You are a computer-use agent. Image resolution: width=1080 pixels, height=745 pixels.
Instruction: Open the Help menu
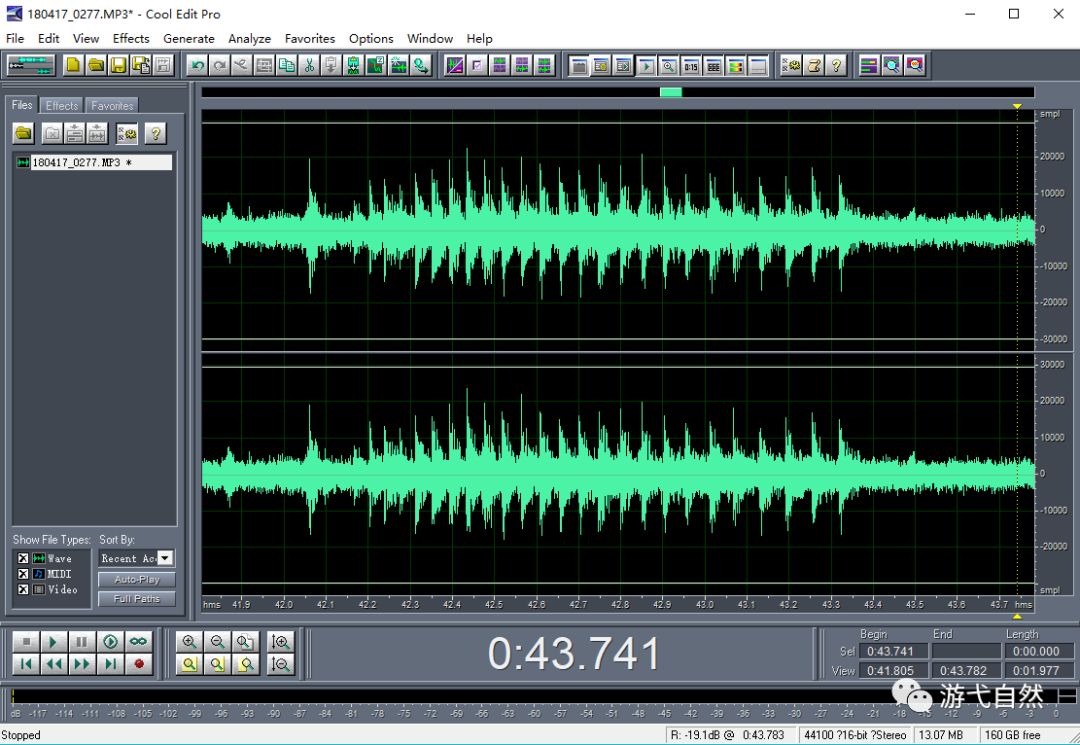479,39
